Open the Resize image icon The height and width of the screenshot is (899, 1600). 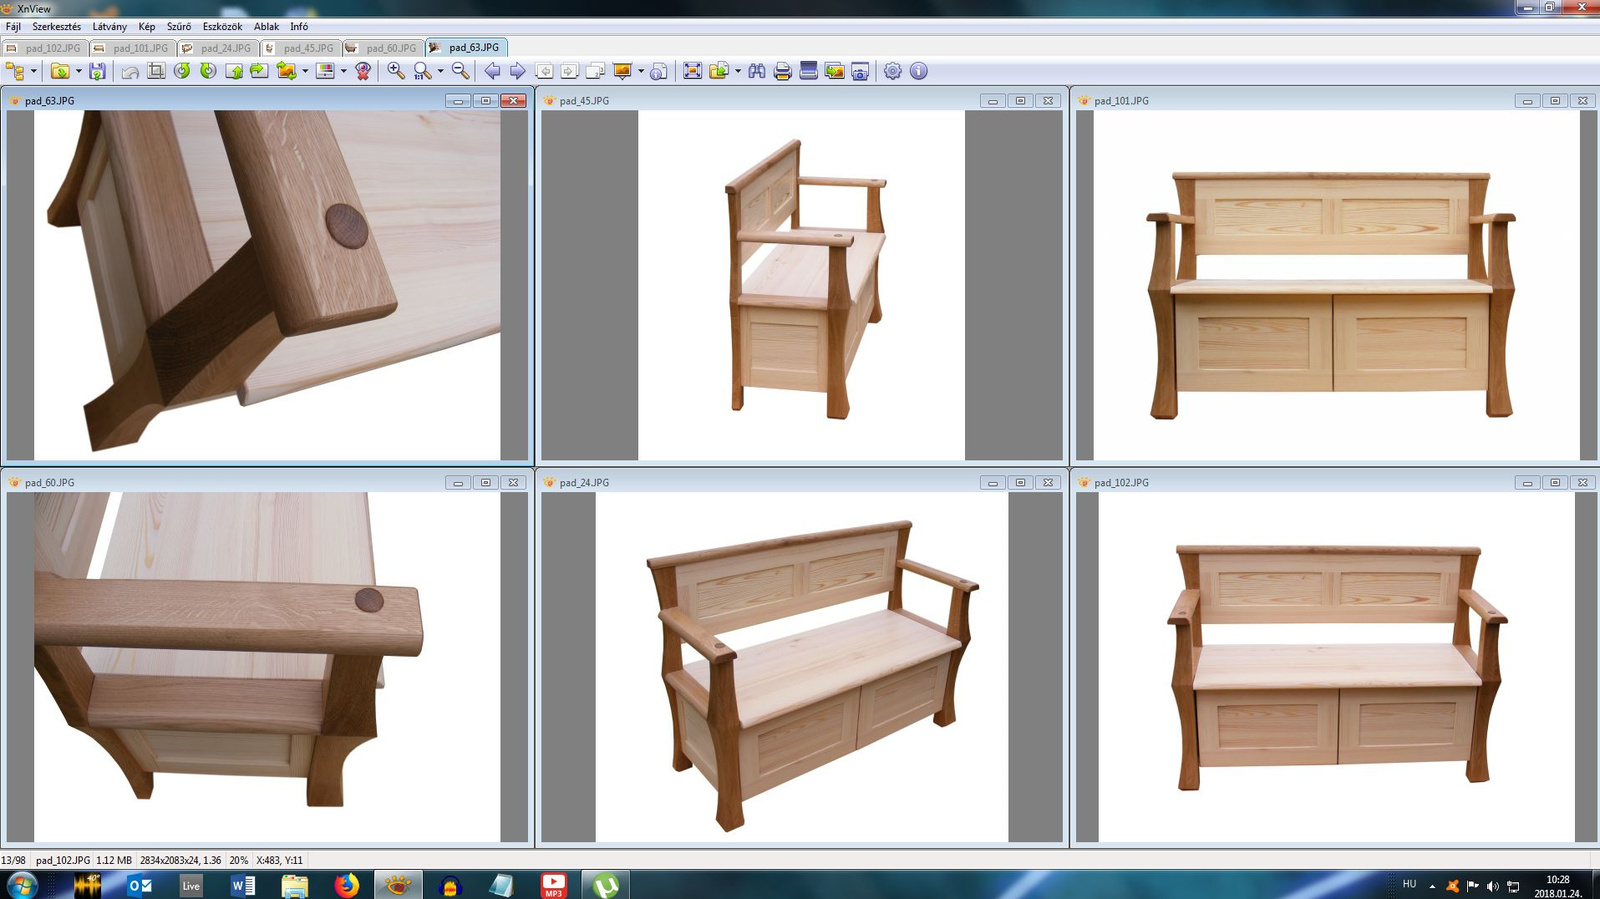(286, 71)
